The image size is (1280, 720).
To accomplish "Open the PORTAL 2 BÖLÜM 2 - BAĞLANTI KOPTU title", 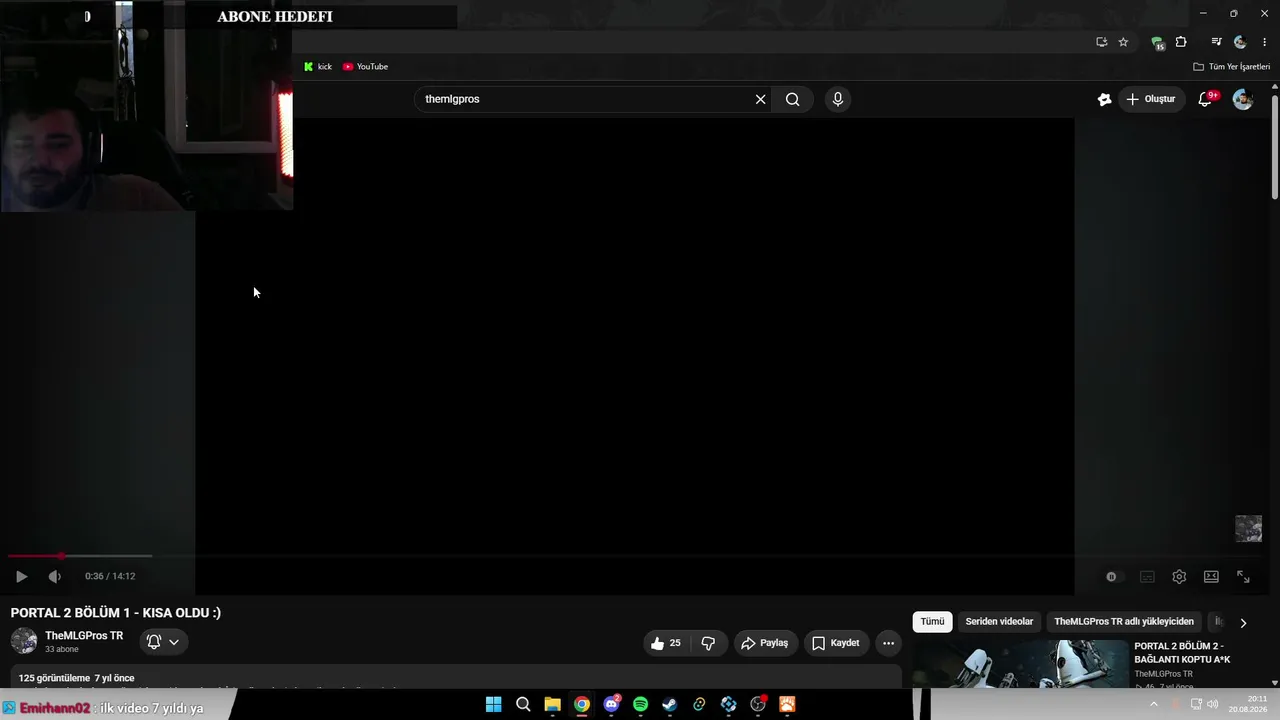I will pyautogui.click(x=1182, y=653).
